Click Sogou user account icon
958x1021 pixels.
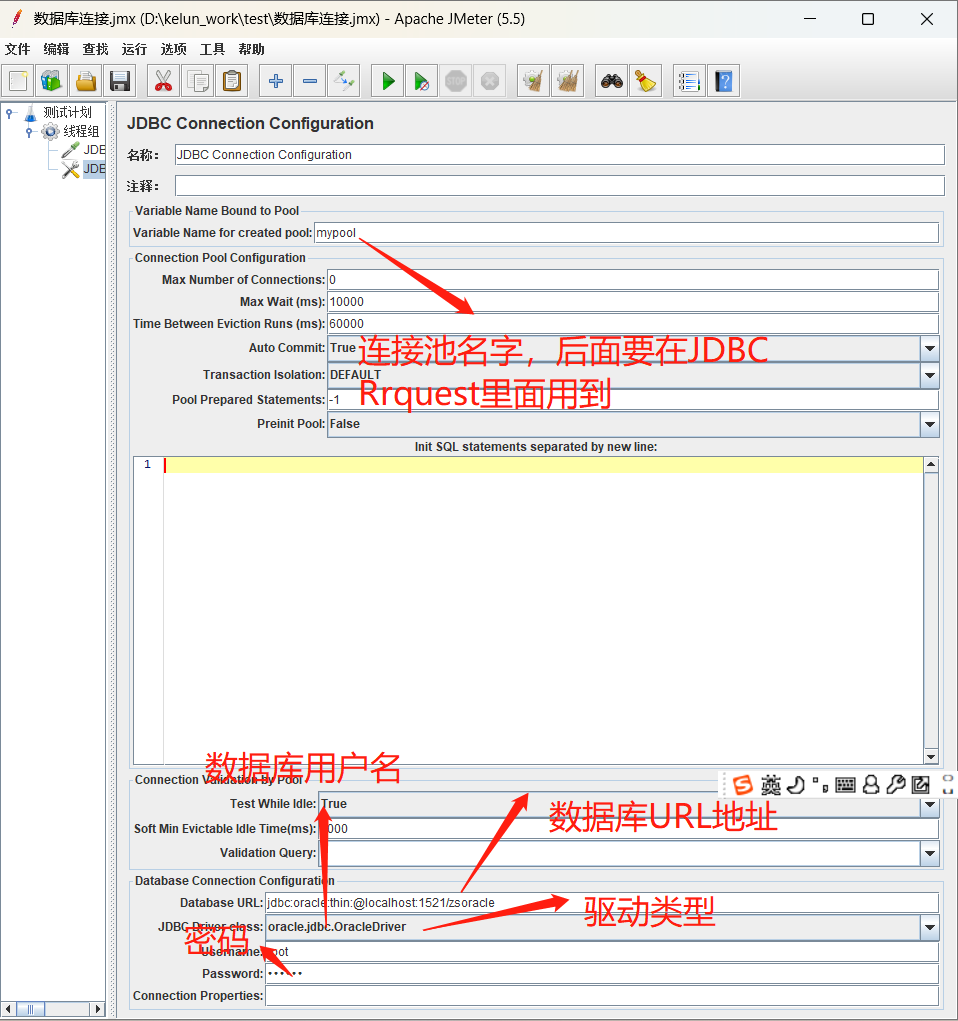tap(871, 785)
